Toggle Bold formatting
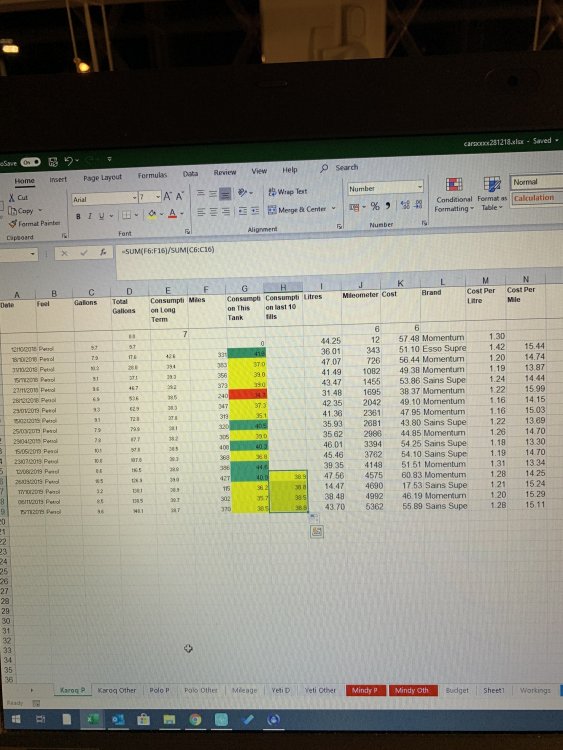The width and height of the screenshot is (563, 750). pyautogui.click(x=78, y=217)
